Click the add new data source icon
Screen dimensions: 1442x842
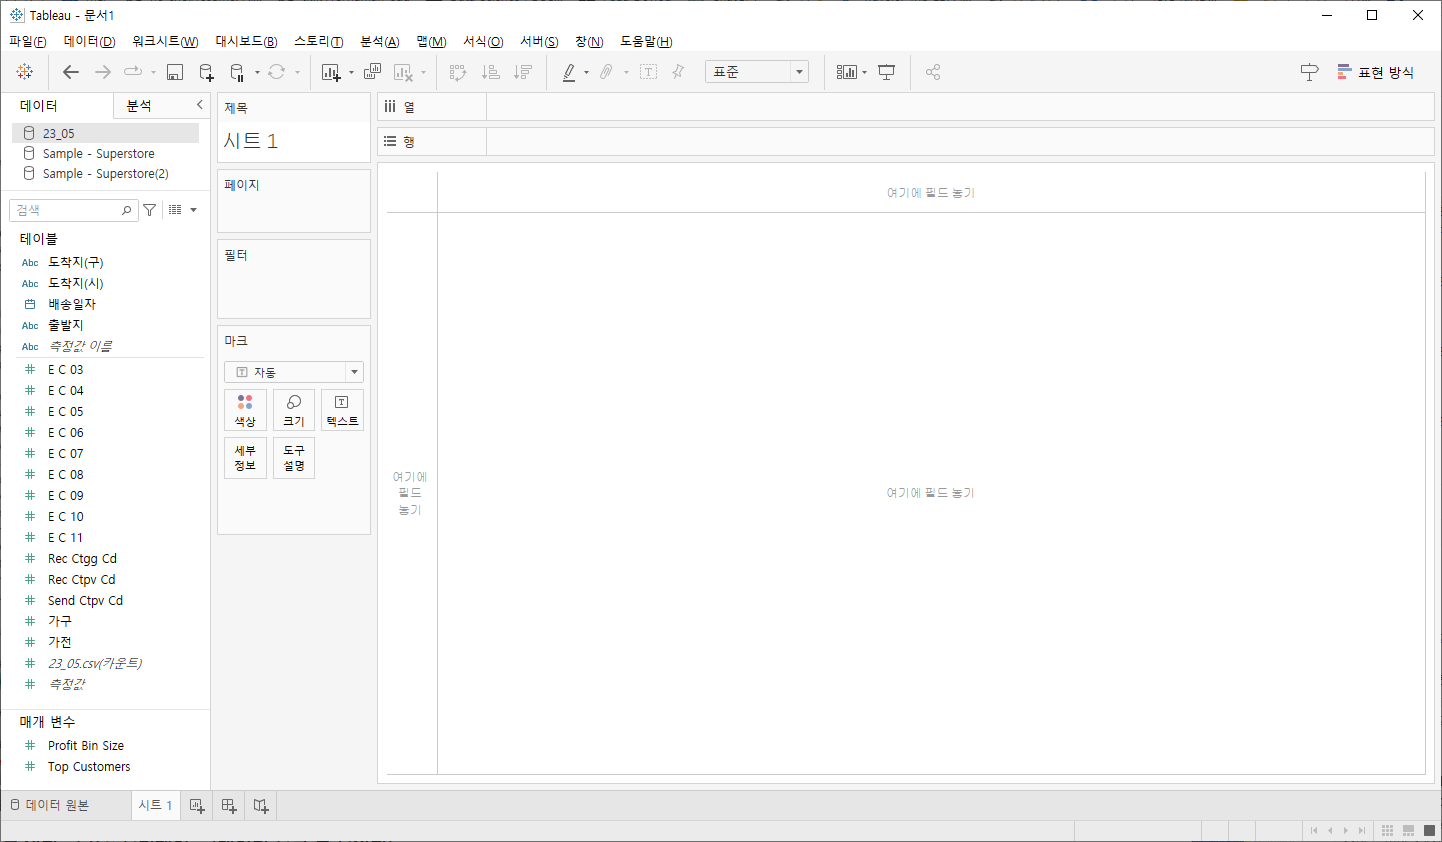pos(206,72)
